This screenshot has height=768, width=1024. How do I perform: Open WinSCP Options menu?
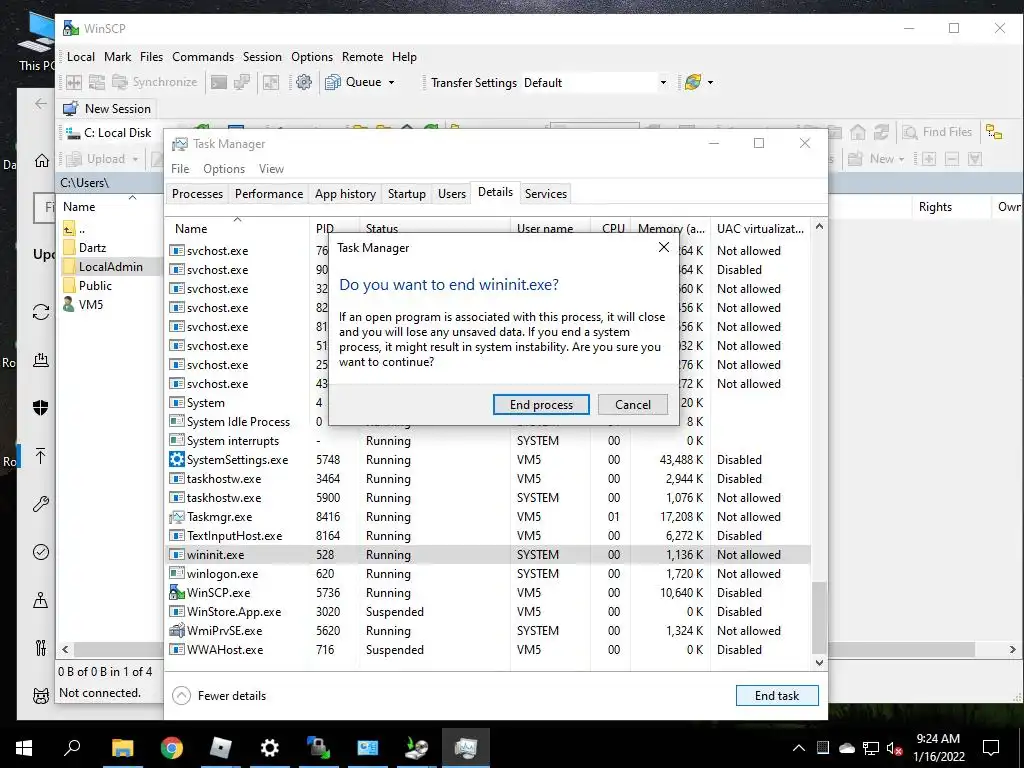312,57
